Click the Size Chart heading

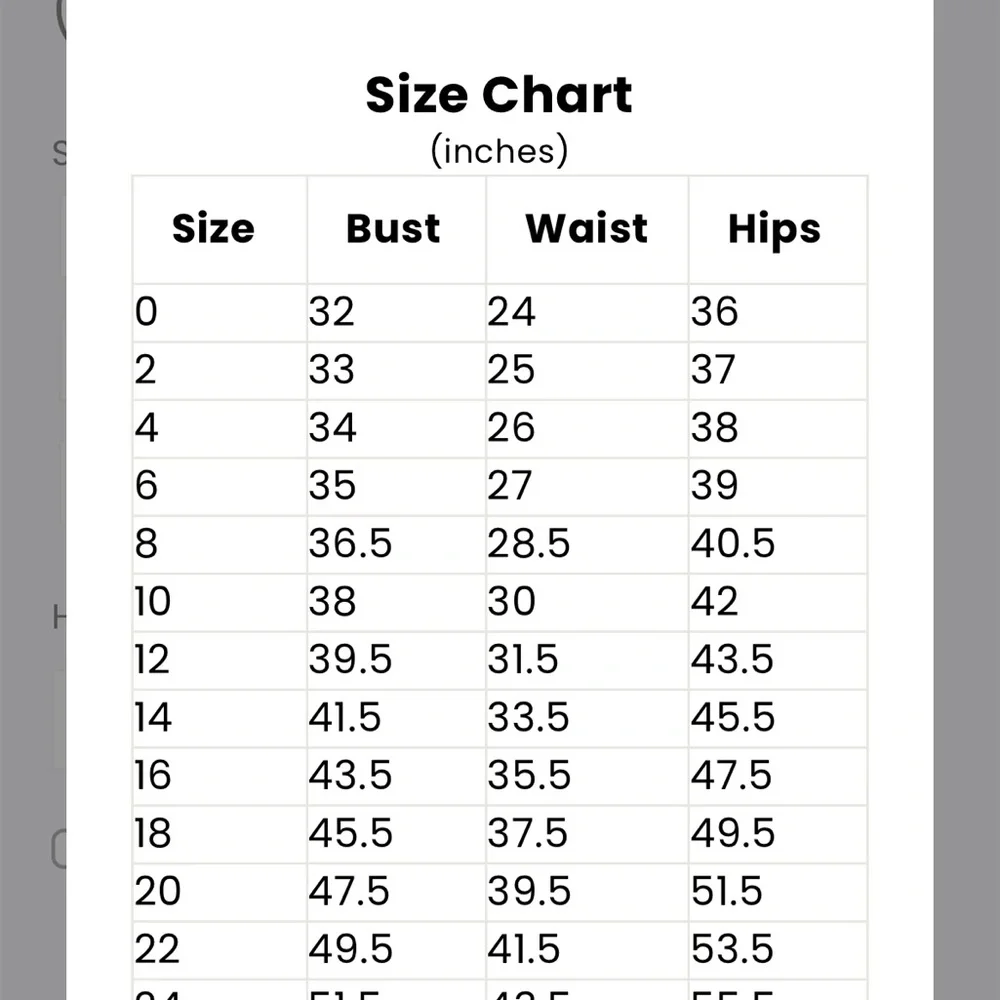click(x=499, y=95)
